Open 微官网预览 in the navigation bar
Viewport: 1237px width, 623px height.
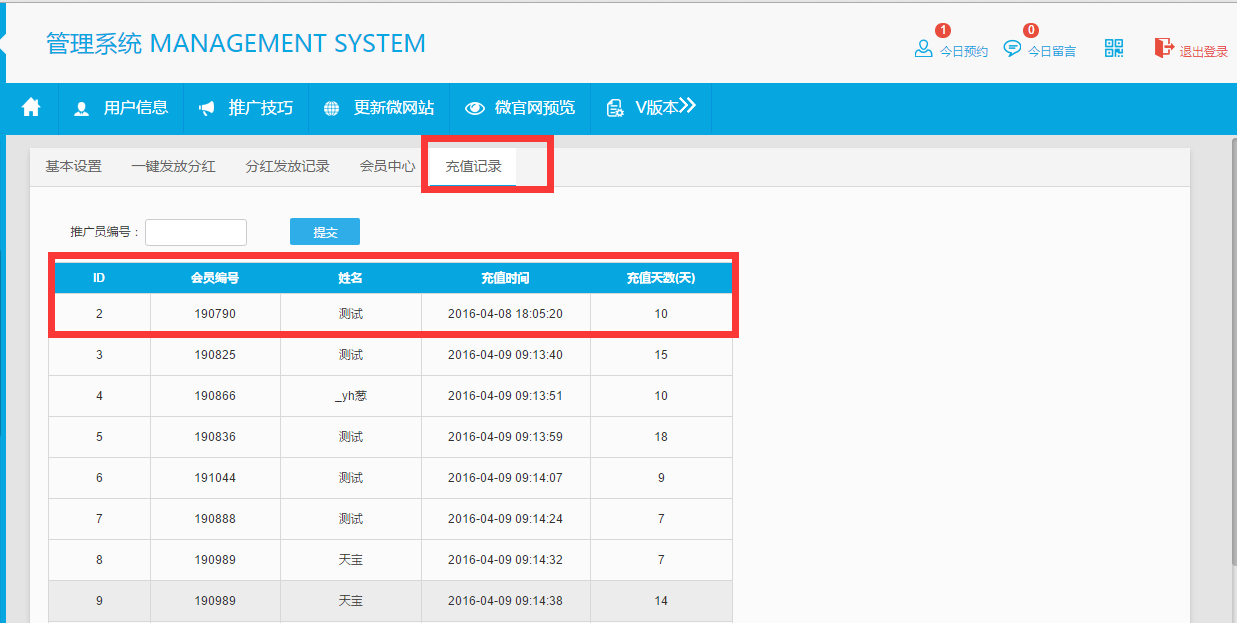(x=520, y=108)
